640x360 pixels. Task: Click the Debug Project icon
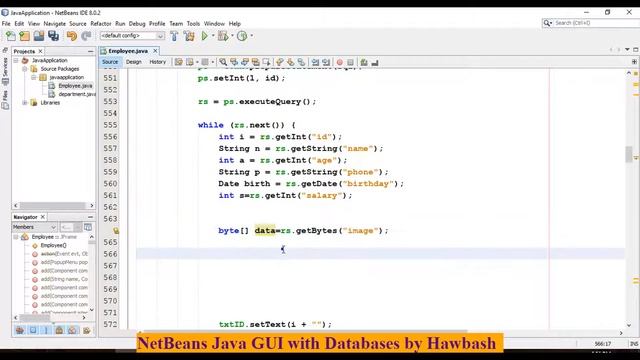(x=223, y=36)
